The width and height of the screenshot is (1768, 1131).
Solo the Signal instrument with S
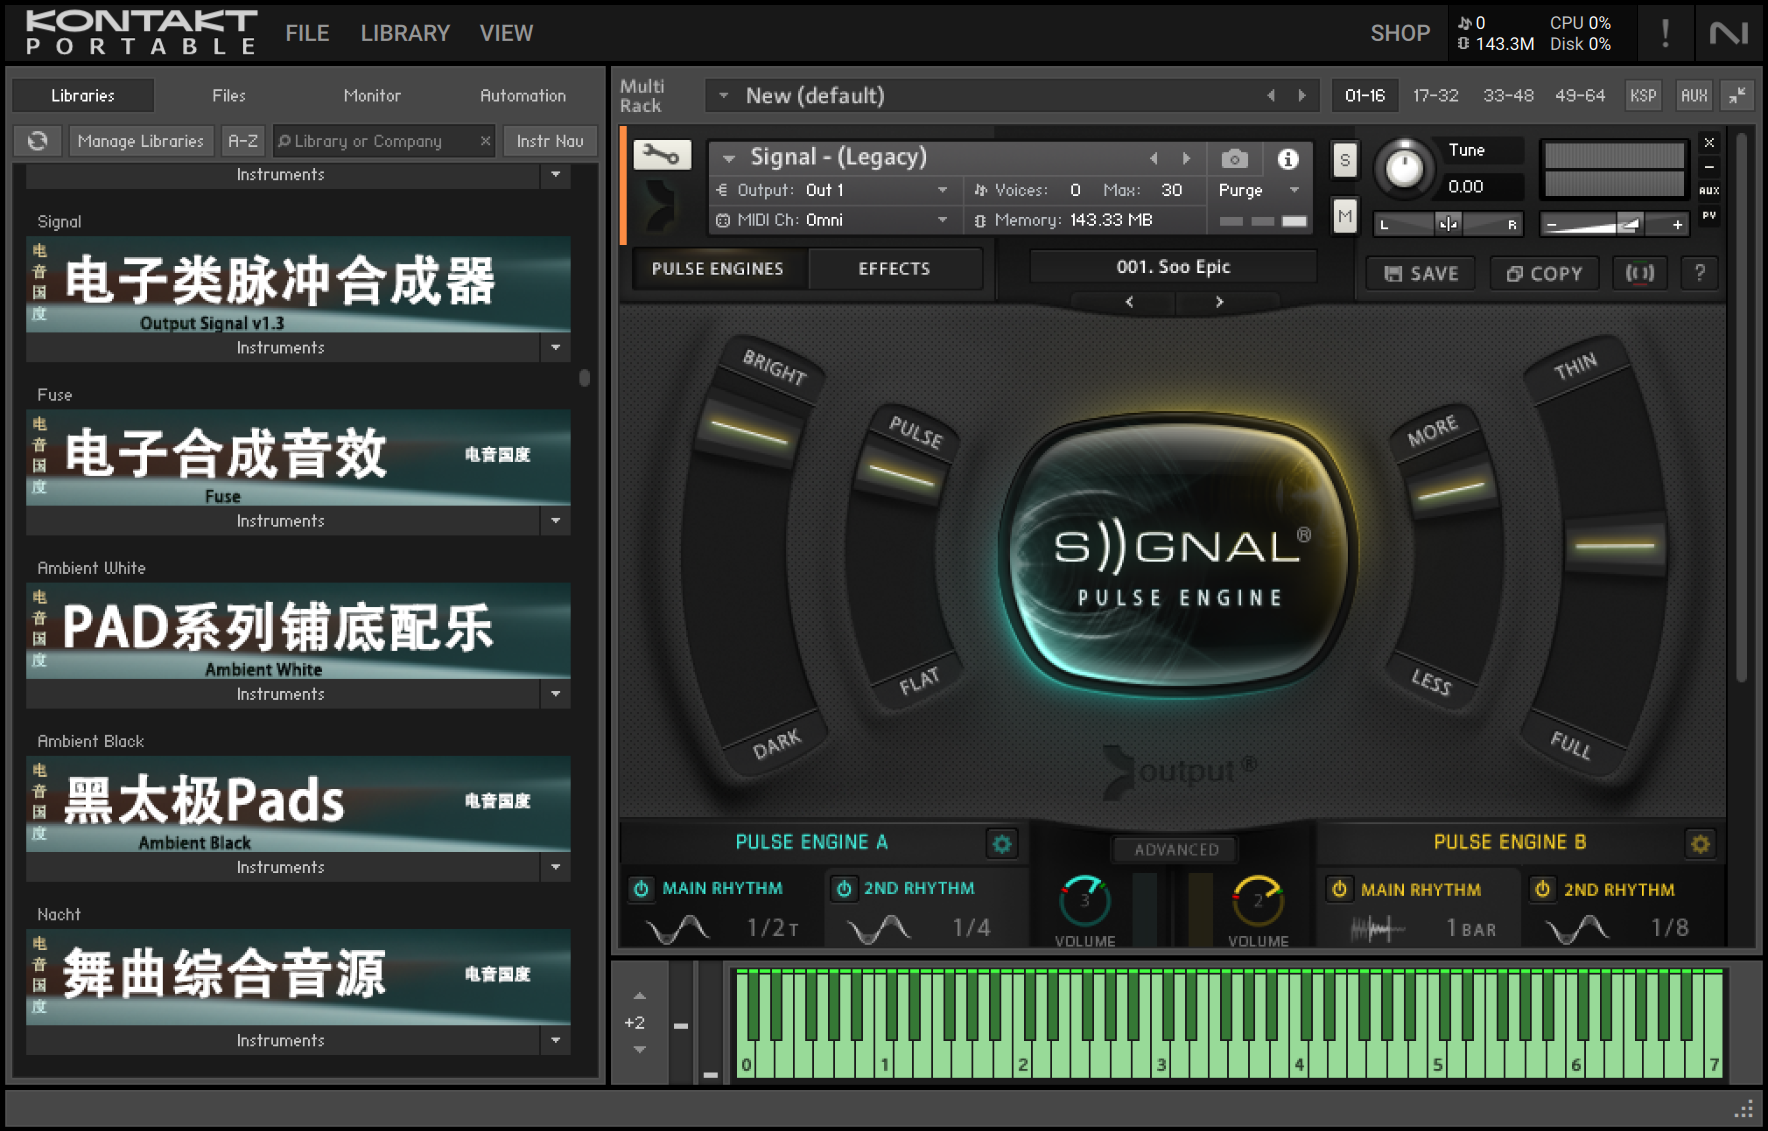[x=1345, y=160]
